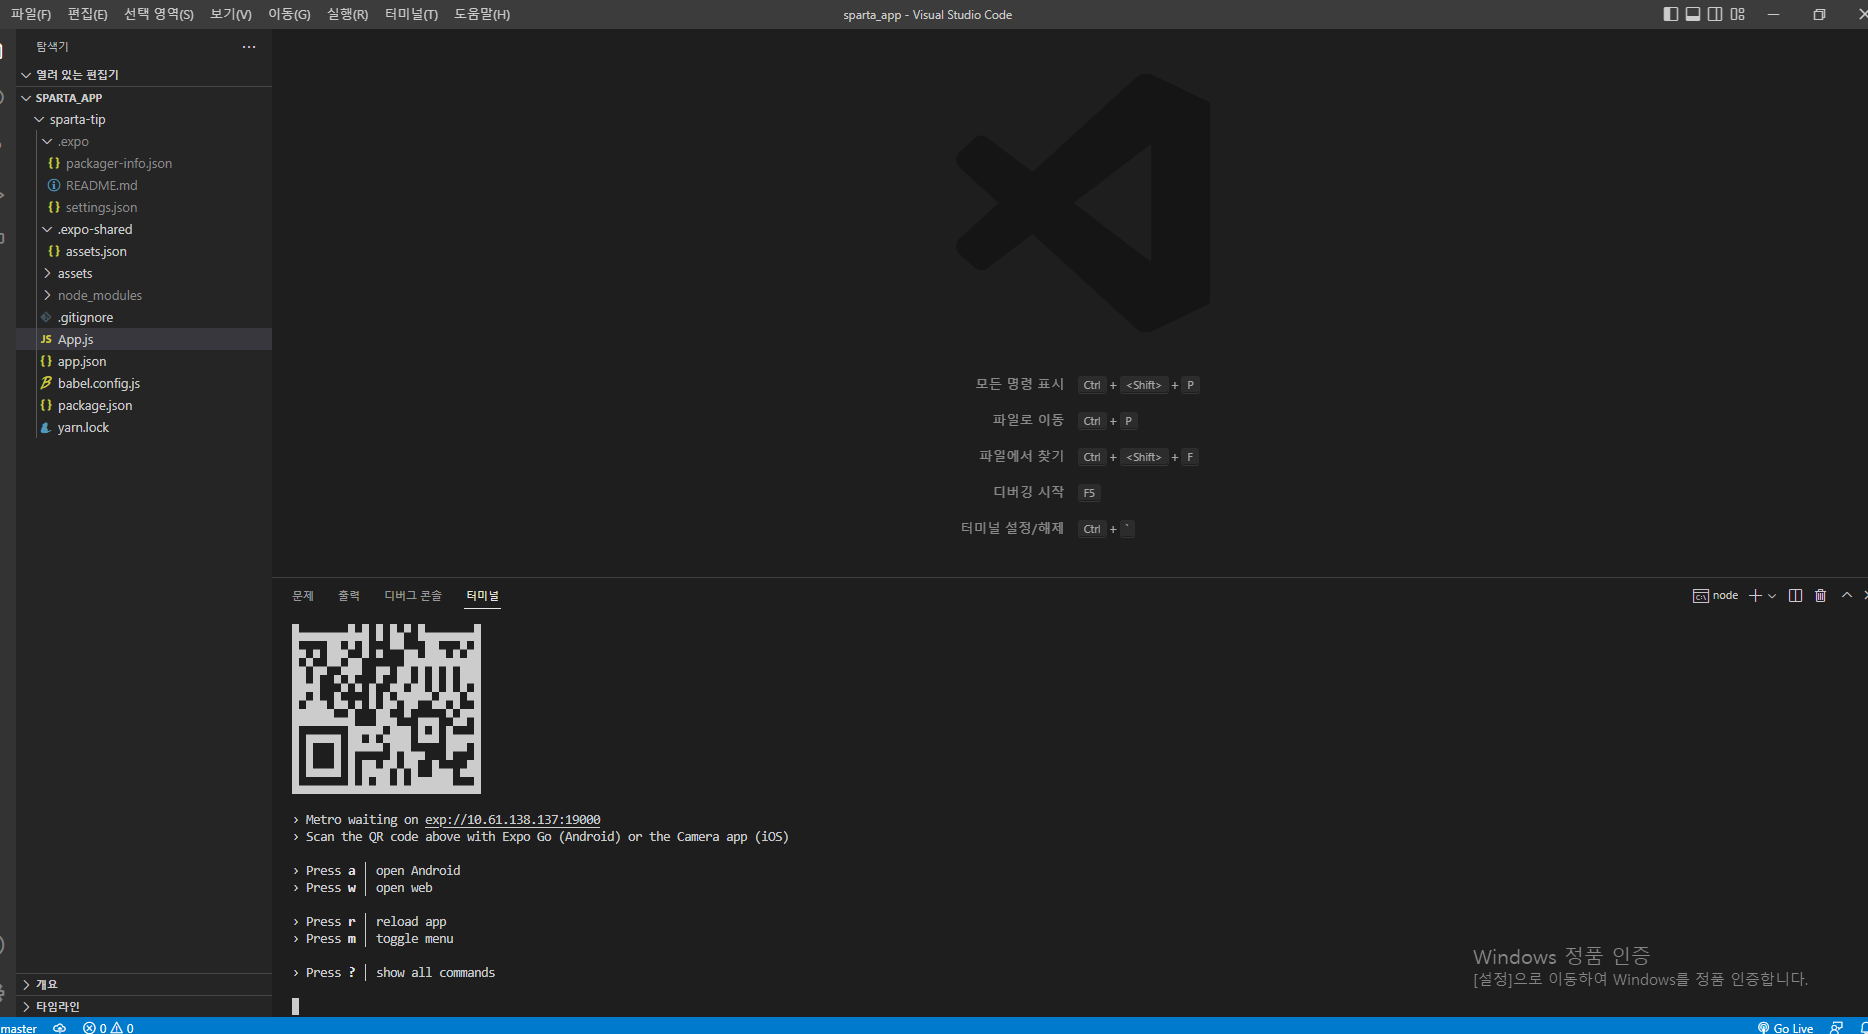
Task: Click the QR code in the terminal
Action: coord(386,709)
